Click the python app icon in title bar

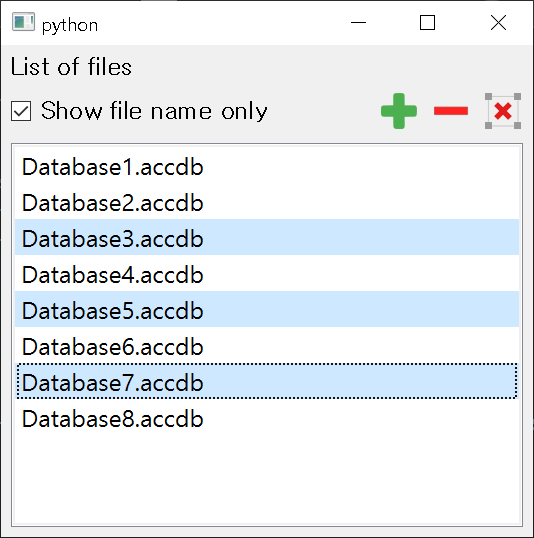[23, 23]
